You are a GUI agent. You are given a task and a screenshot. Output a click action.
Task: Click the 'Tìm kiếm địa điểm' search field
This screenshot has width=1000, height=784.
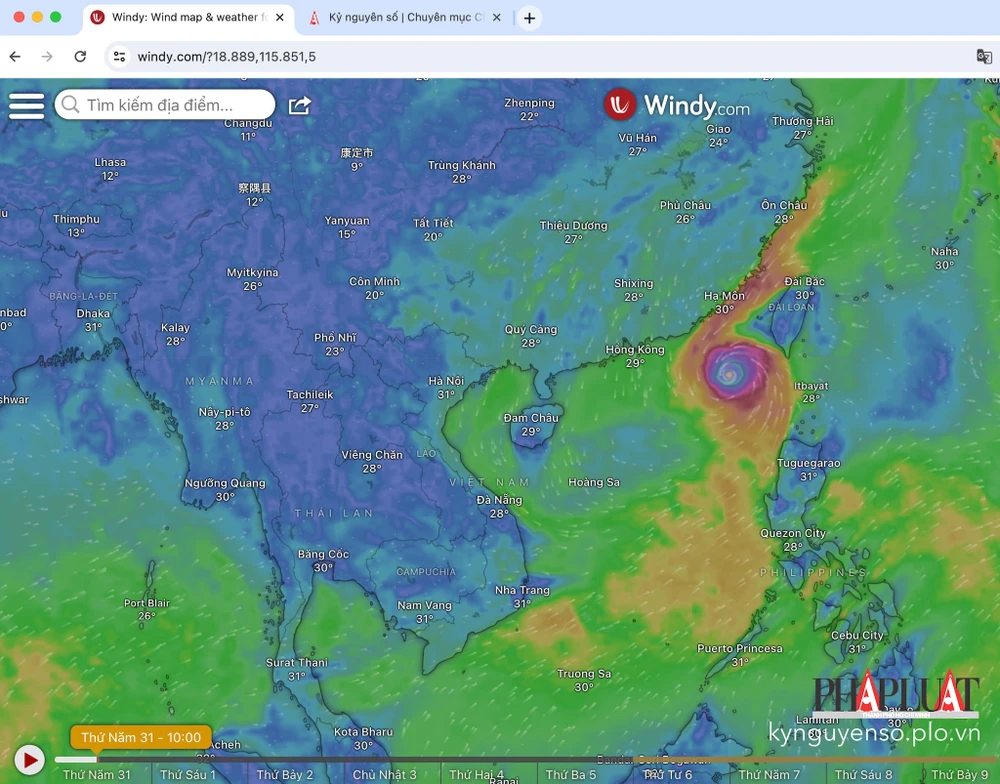pyautogui.click(x=170, y=105)
